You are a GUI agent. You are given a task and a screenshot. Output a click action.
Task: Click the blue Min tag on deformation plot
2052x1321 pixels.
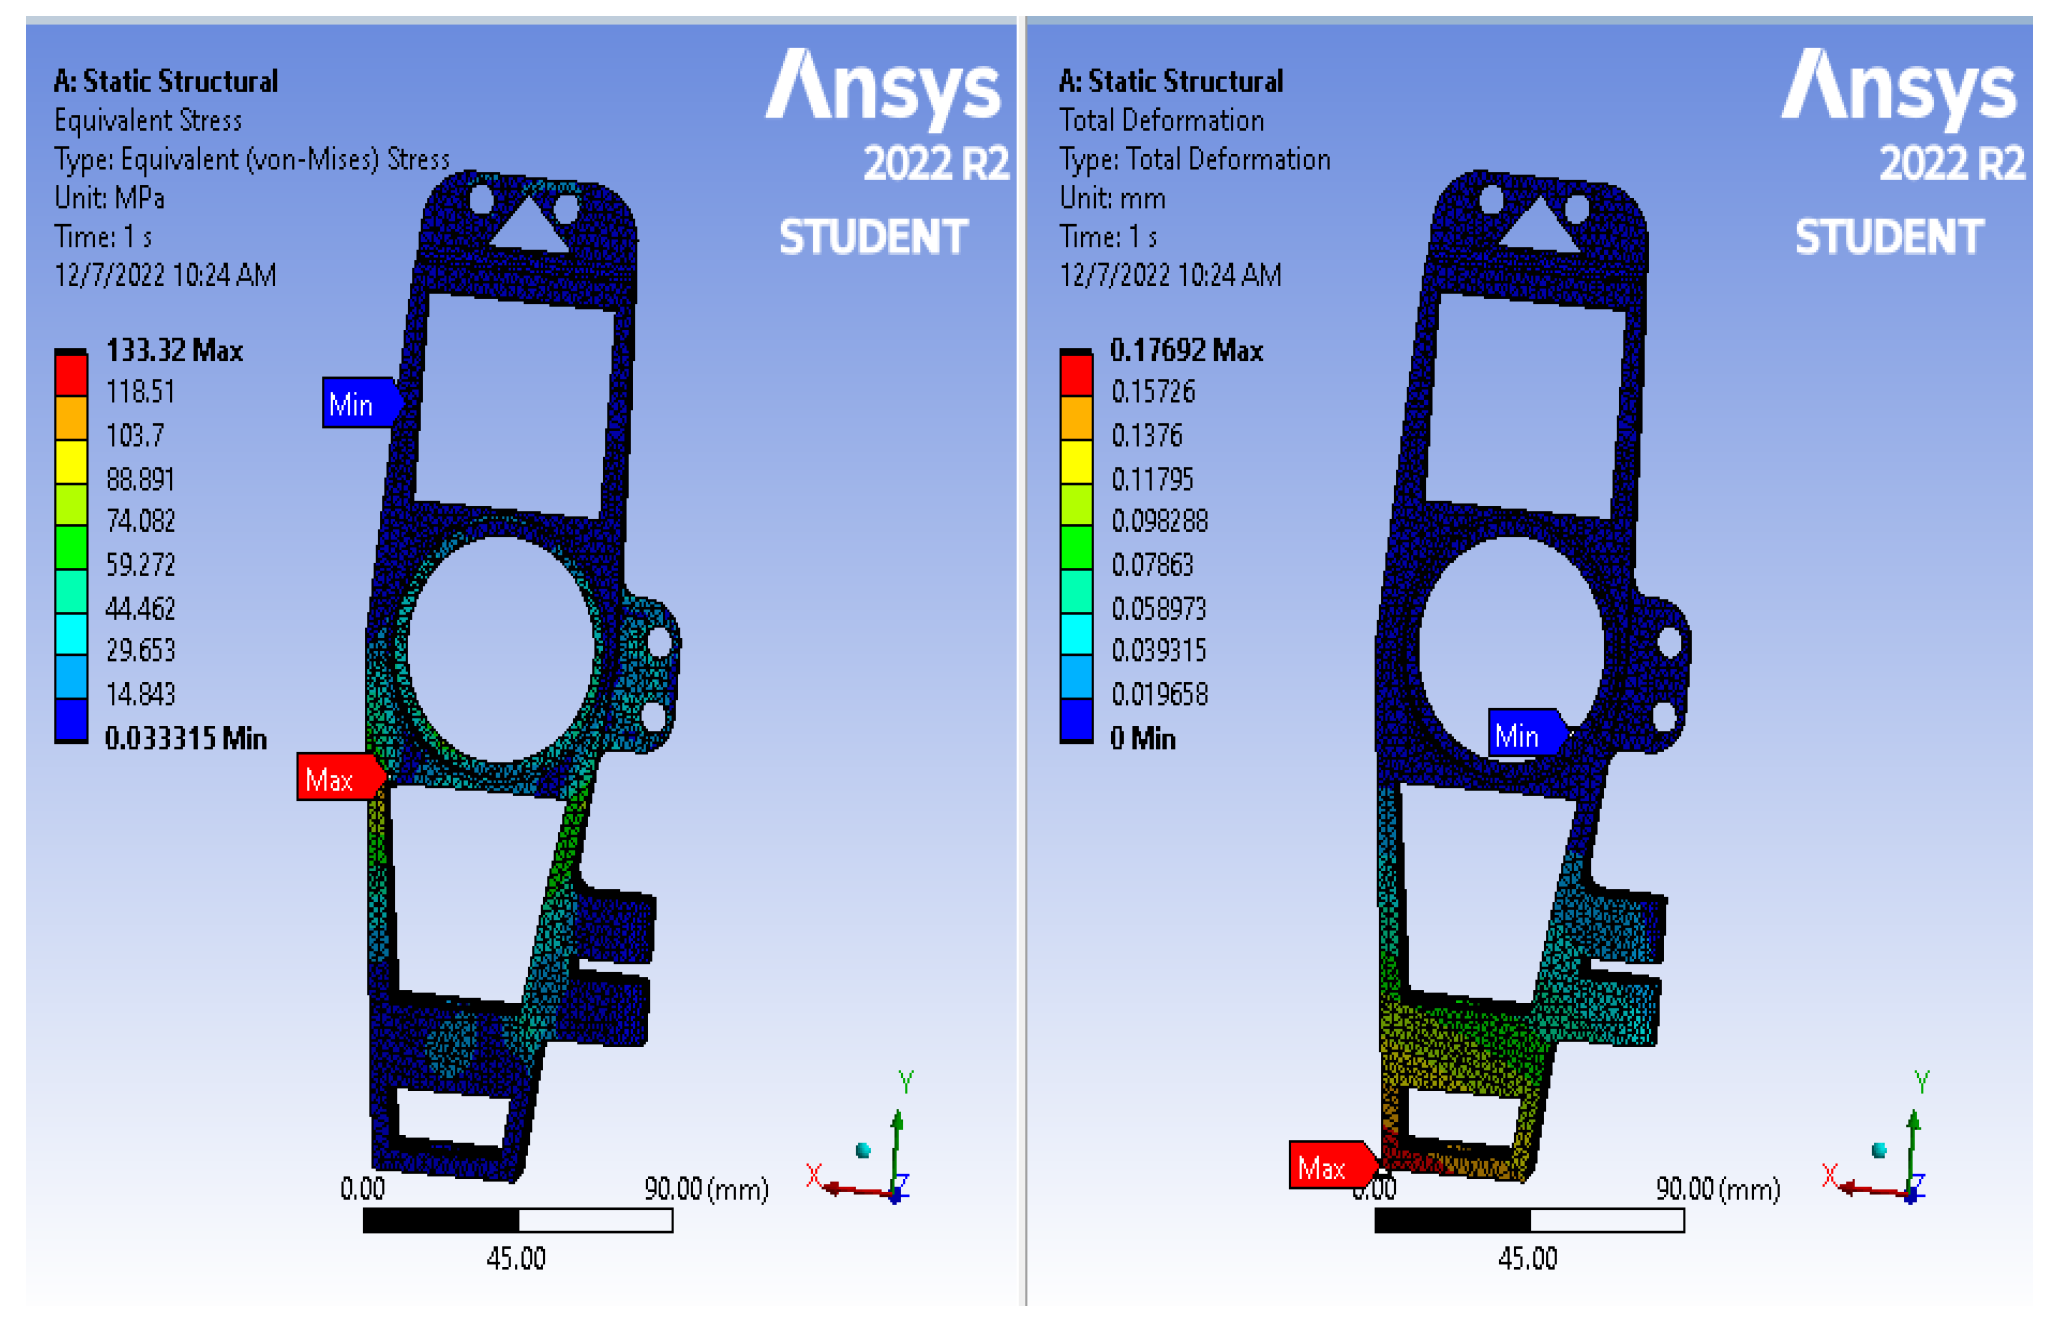click(1522, 735)
